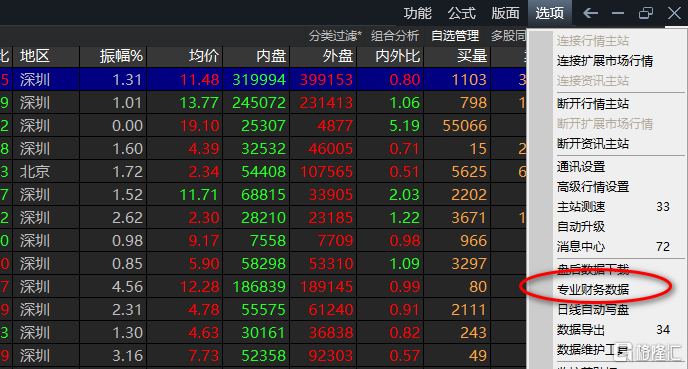Open 通讯设置 from the menu

tap(581, 167)
